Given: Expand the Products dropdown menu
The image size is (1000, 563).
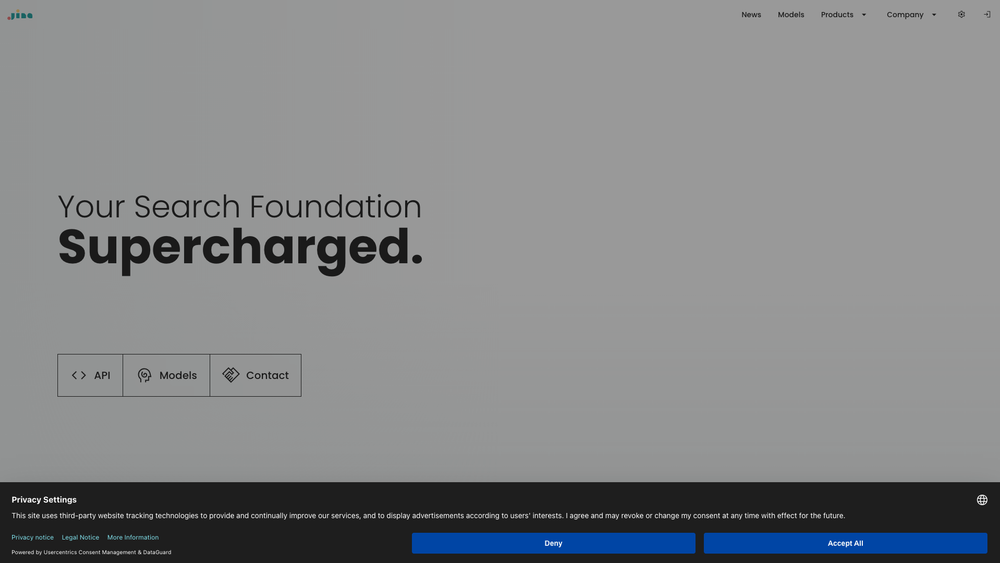Looking at the screenshot, I should [843, 15].
